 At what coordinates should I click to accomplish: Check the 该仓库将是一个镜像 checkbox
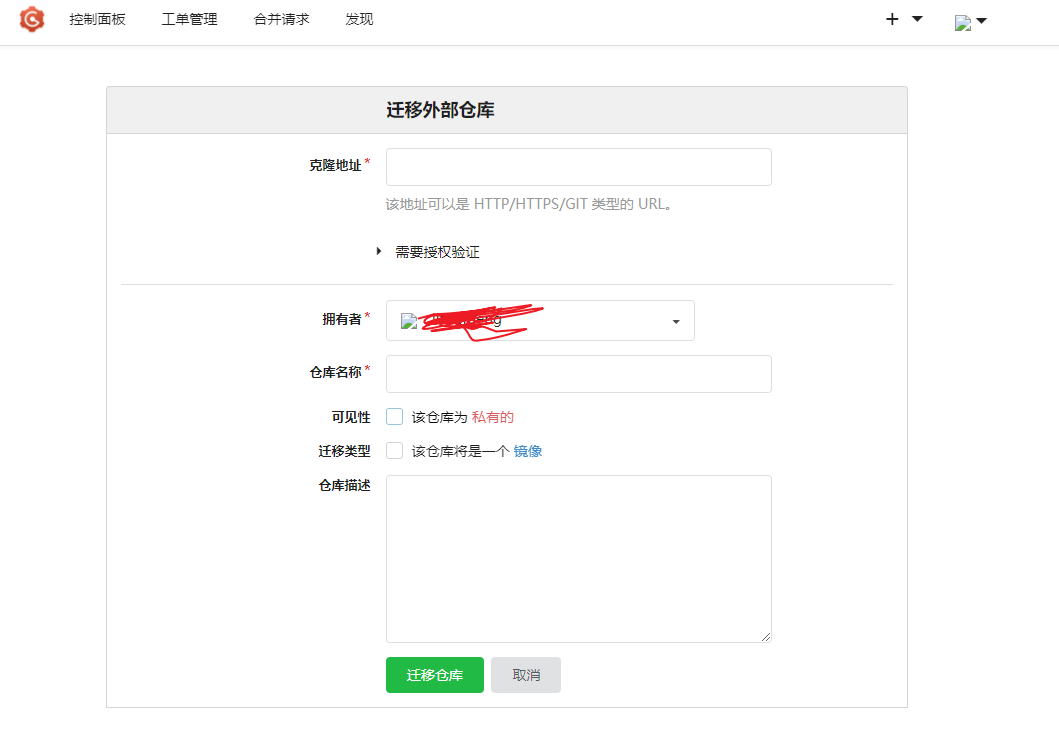[x=394, y=450]
